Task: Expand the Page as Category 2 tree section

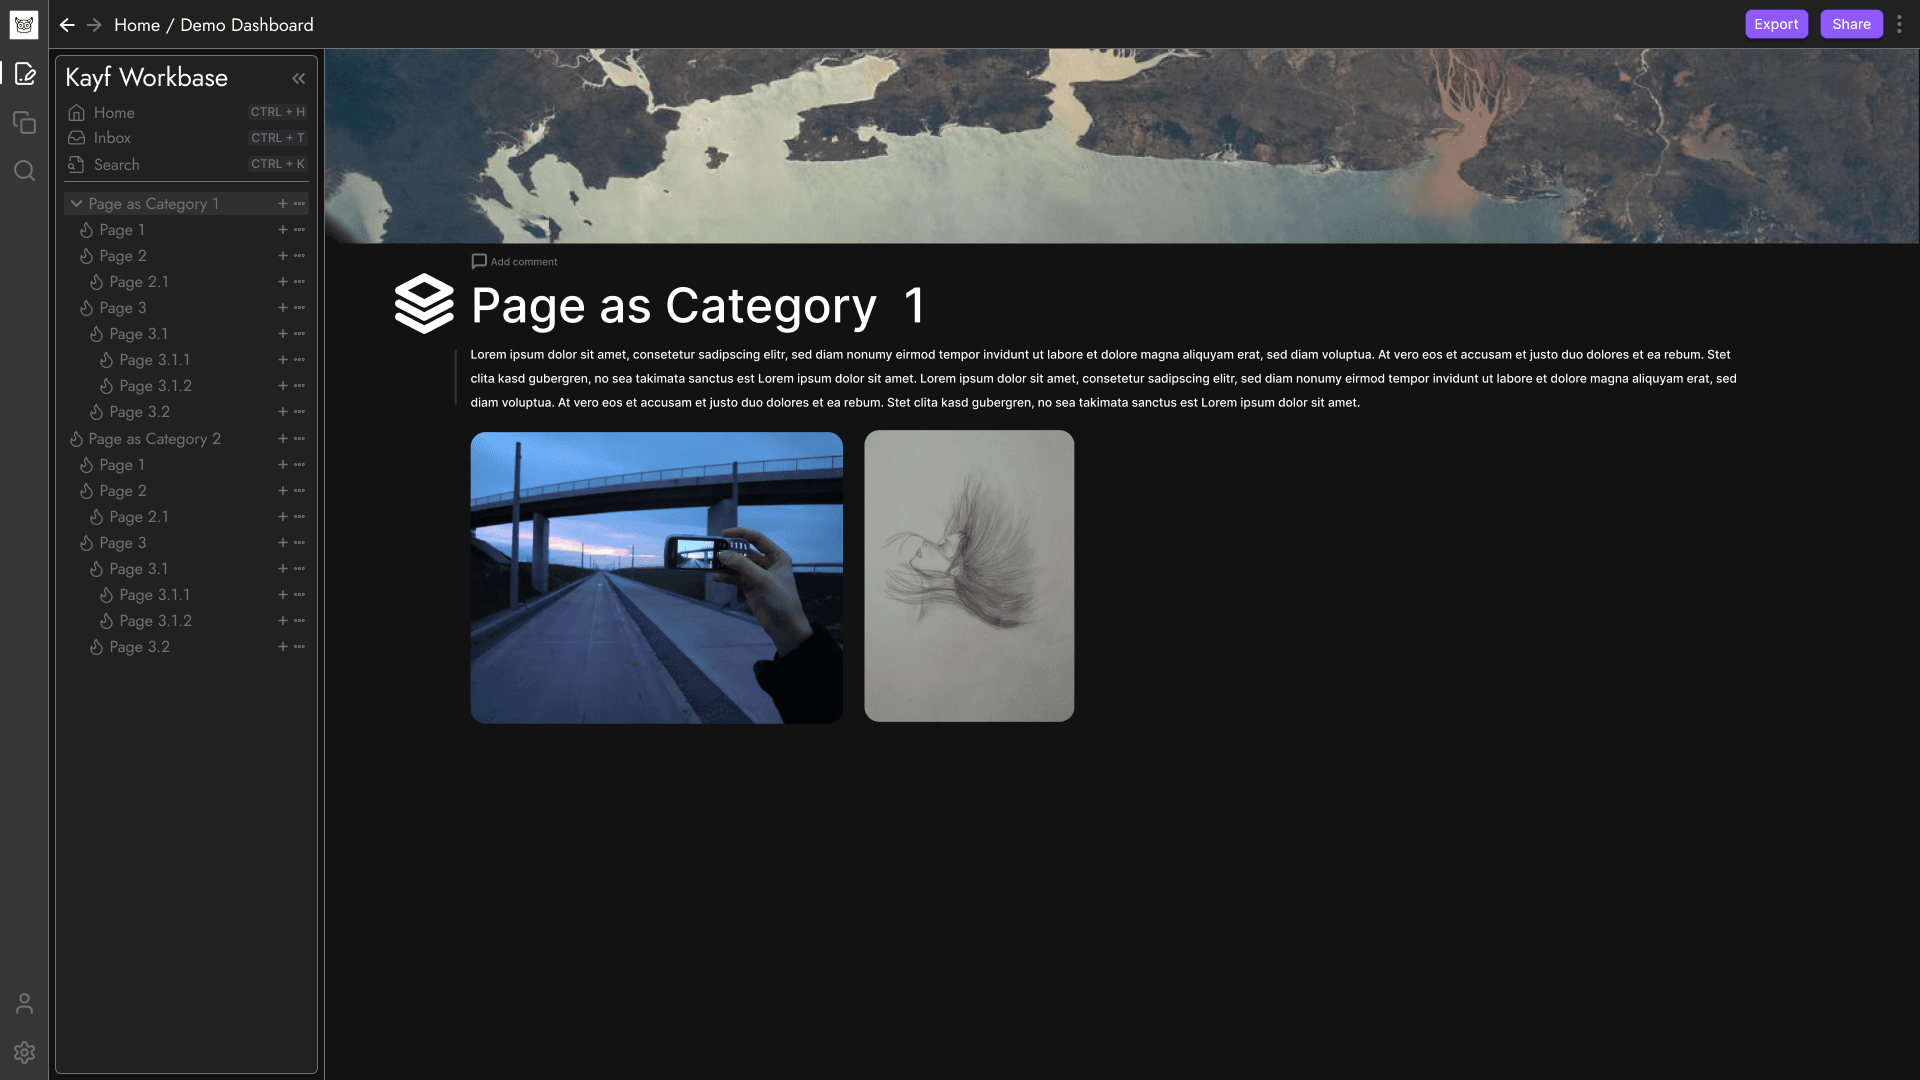Action: (75, 436)
